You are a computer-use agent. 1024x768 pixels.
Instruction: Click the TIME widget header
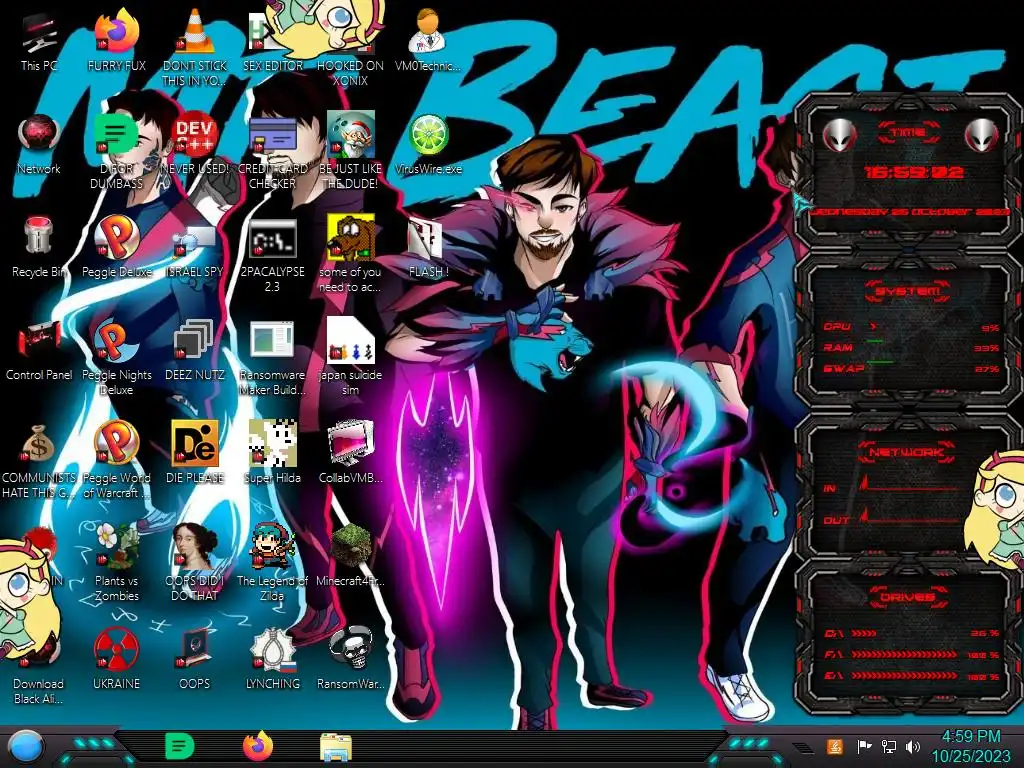[x=908, y=133]
